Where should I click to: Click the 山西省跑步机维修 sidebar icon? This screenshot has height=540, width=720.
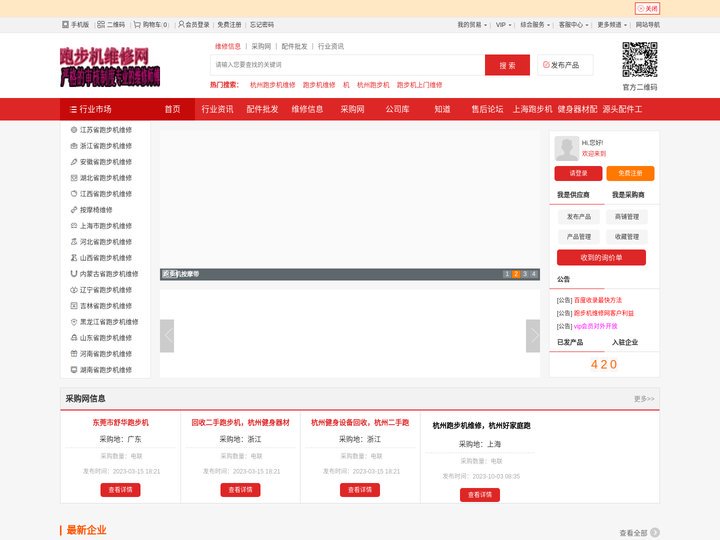click(x=73, y=258)
